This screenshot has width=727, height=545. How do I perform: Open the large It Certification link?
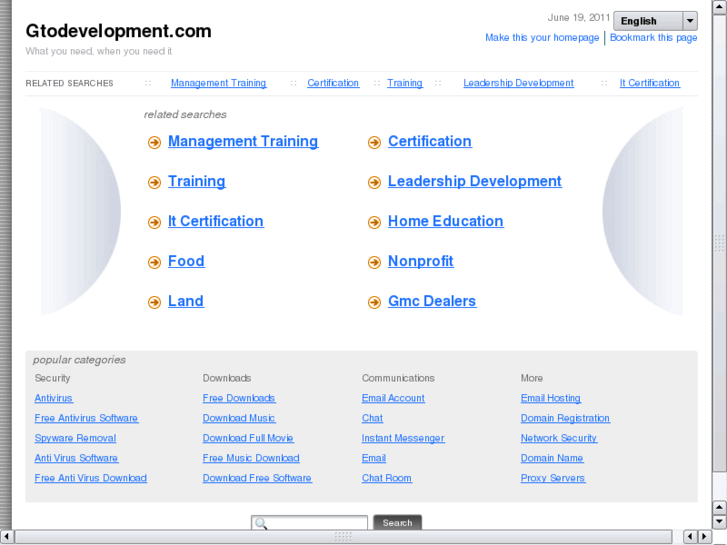(x=216, y=221)
